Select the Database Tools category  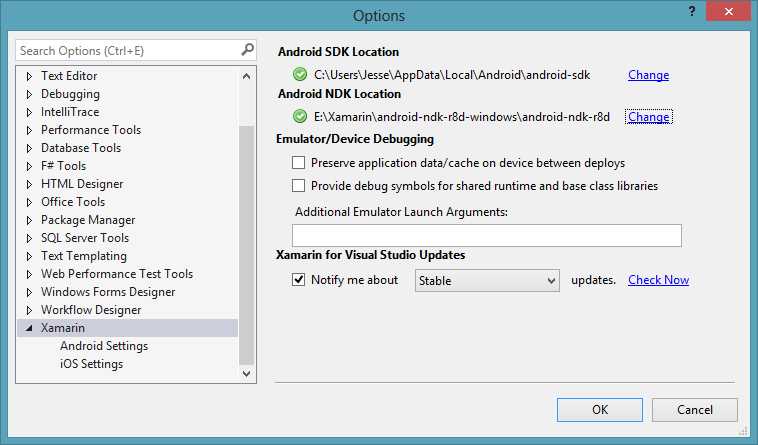pyautogui.click(x=81, y=148)
